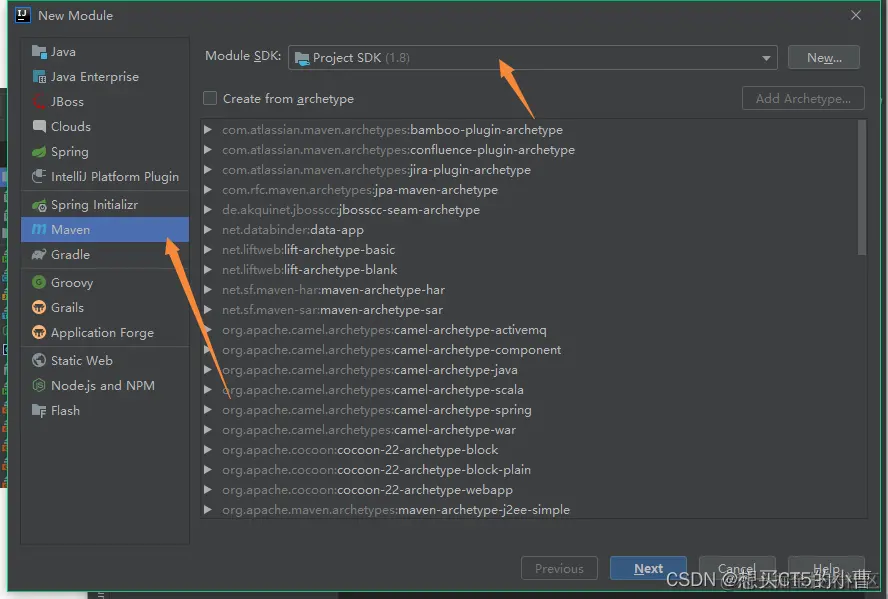Screen dimensions: 888x599
Task: Select camel-archetype-activemq entry
Action: pos(384,330)
